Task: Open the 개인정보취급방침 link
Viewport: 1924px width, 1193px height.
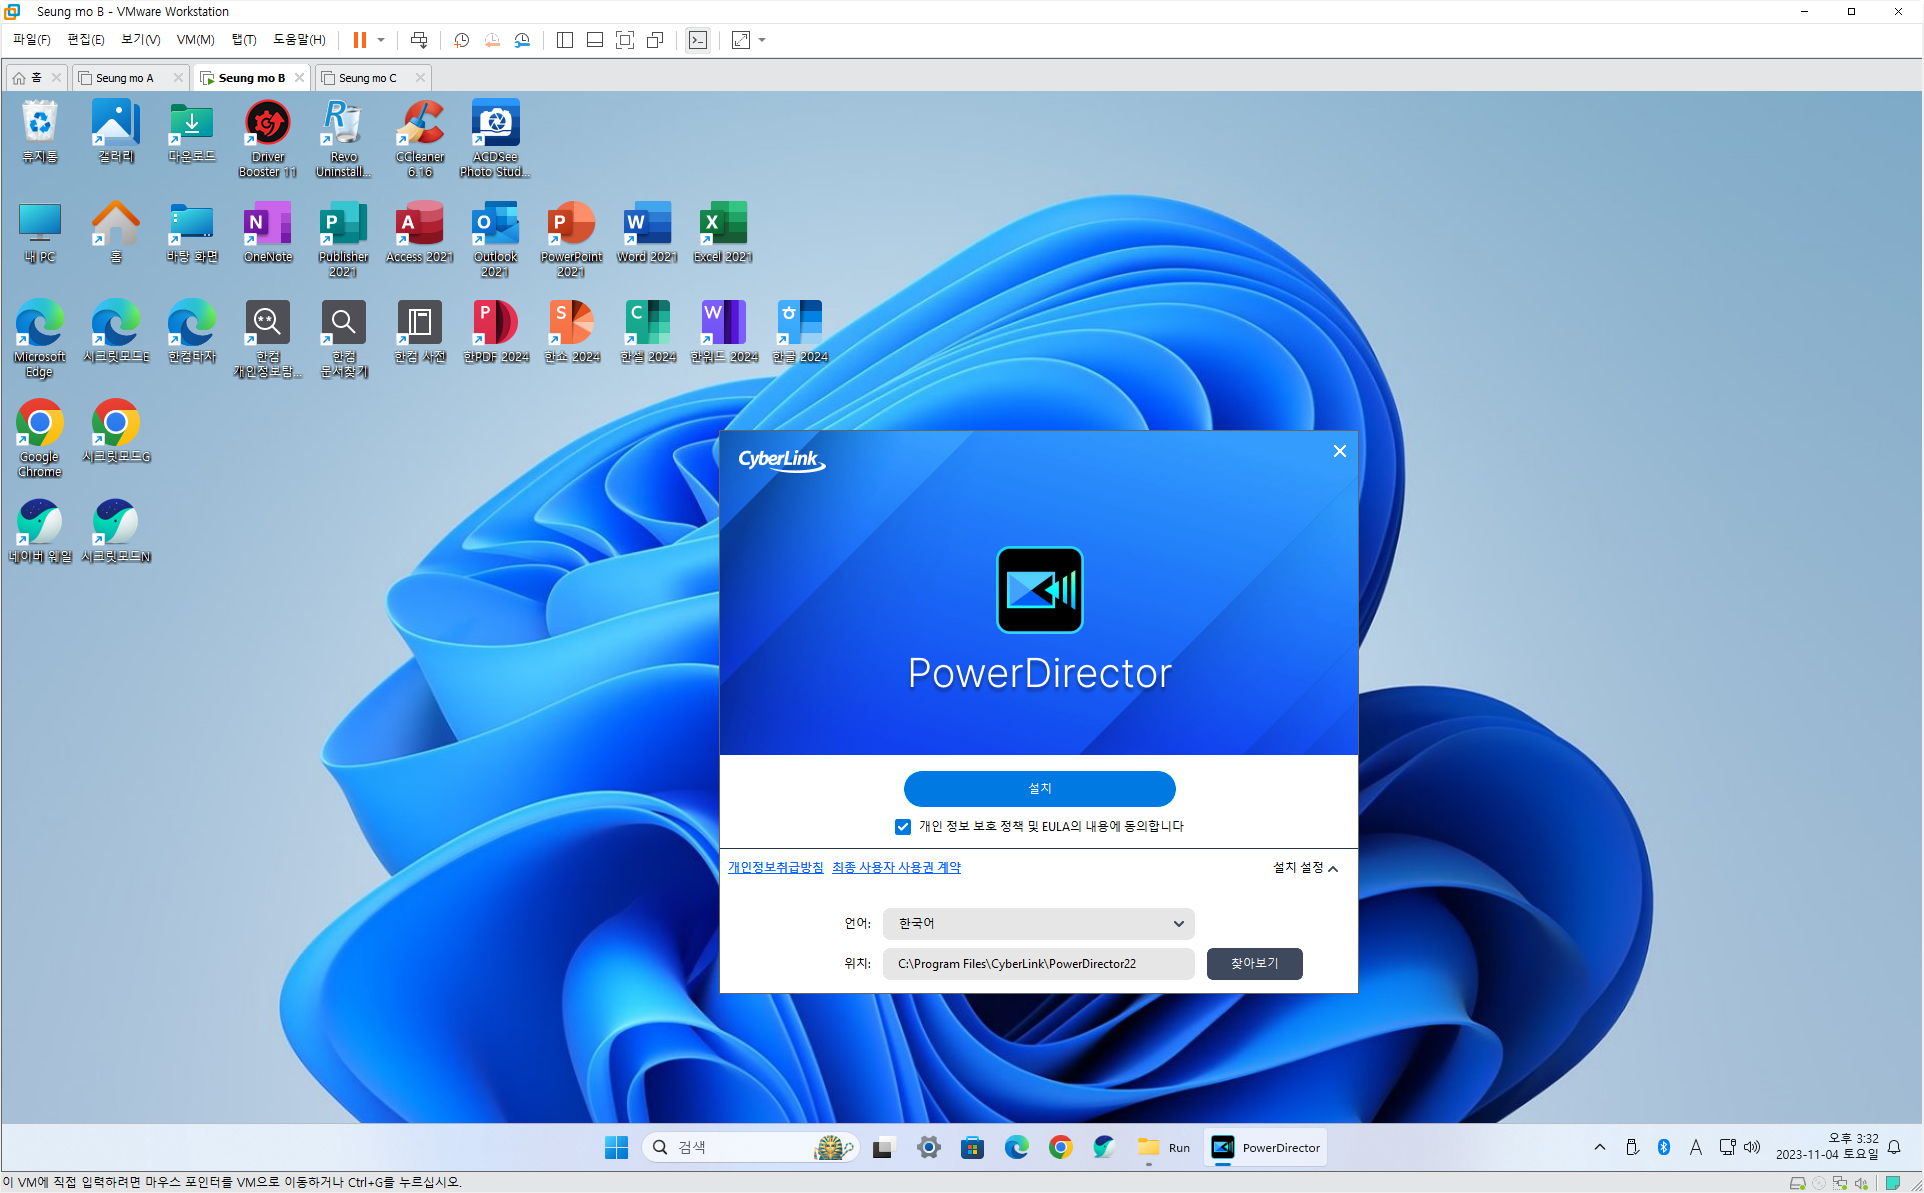Action: pyautogui.click(x=775, y=867)
